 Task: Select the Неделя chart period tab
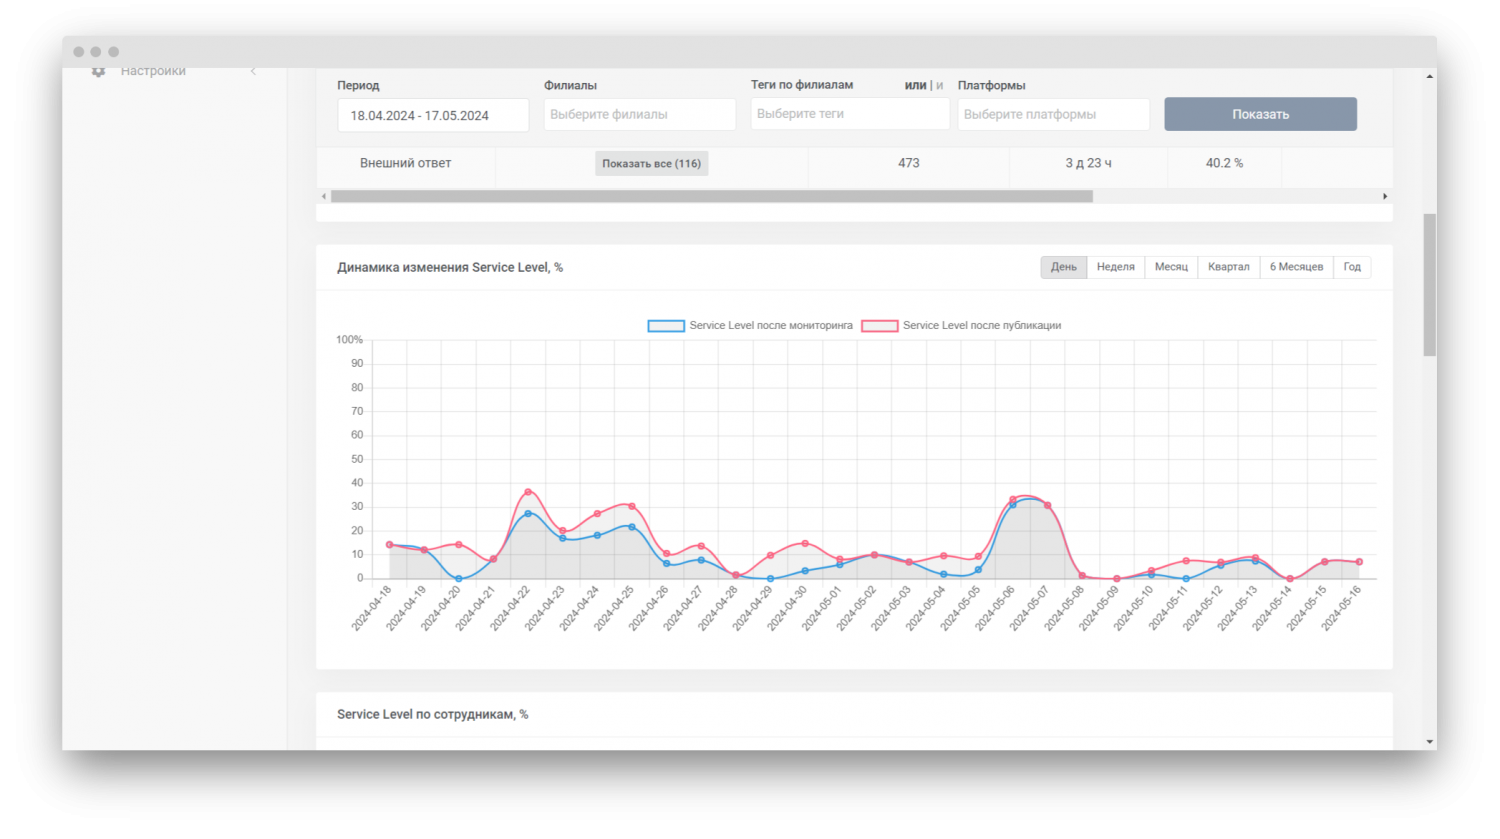tap(1115, 267)
